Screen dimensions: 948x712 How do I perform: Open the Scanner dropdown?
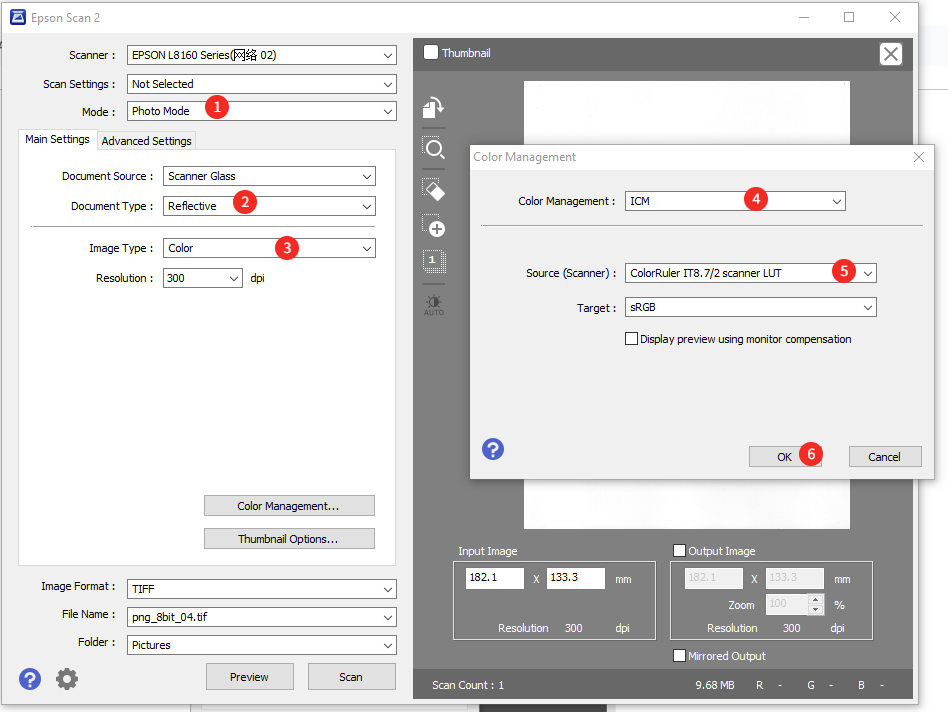pyautogui.click(x=262, y=55)
